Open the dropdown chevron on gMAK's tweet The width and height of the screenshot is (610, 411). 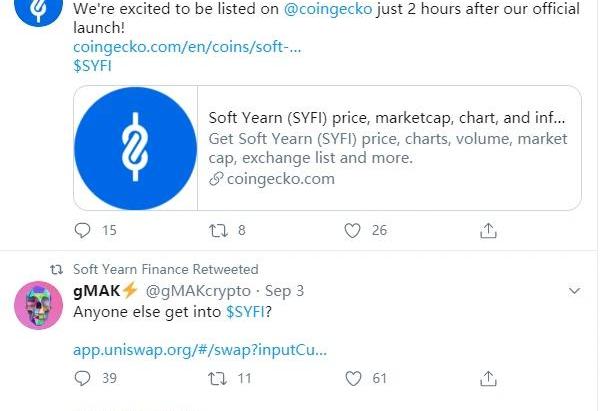click(575, 291)
